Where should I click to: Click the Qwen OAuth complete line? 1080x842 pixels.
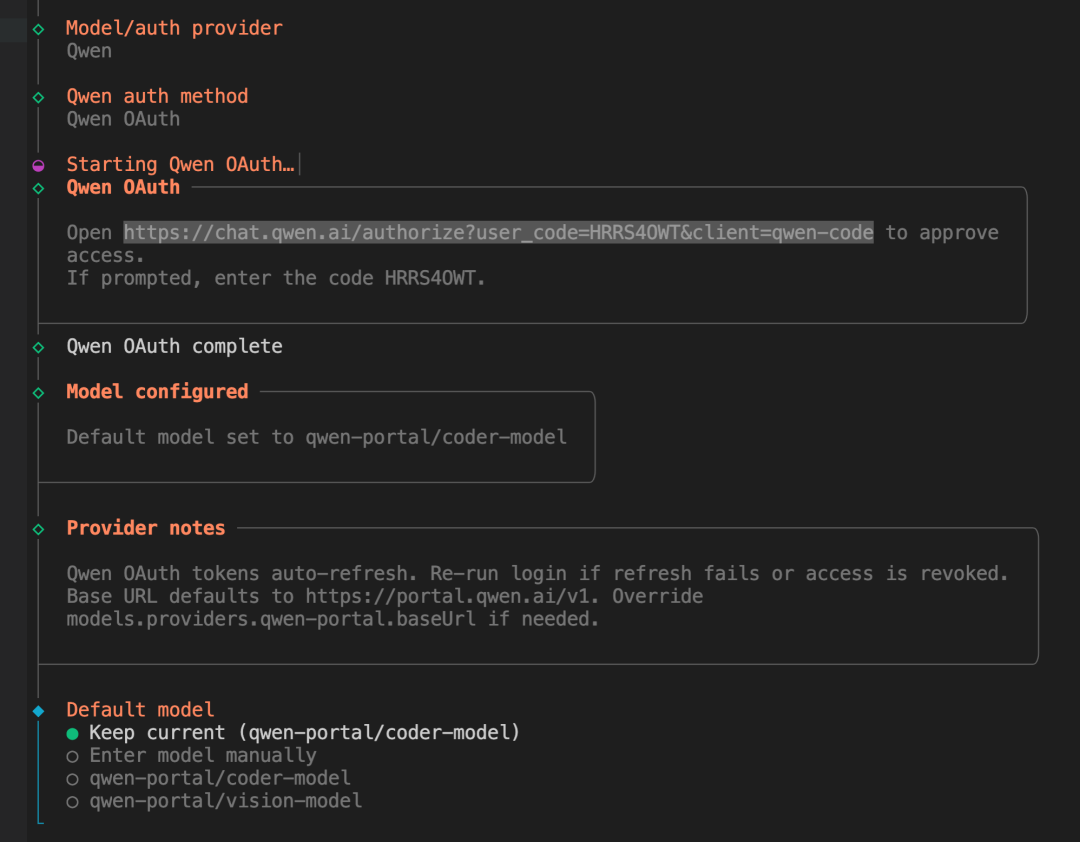(174, 346)
